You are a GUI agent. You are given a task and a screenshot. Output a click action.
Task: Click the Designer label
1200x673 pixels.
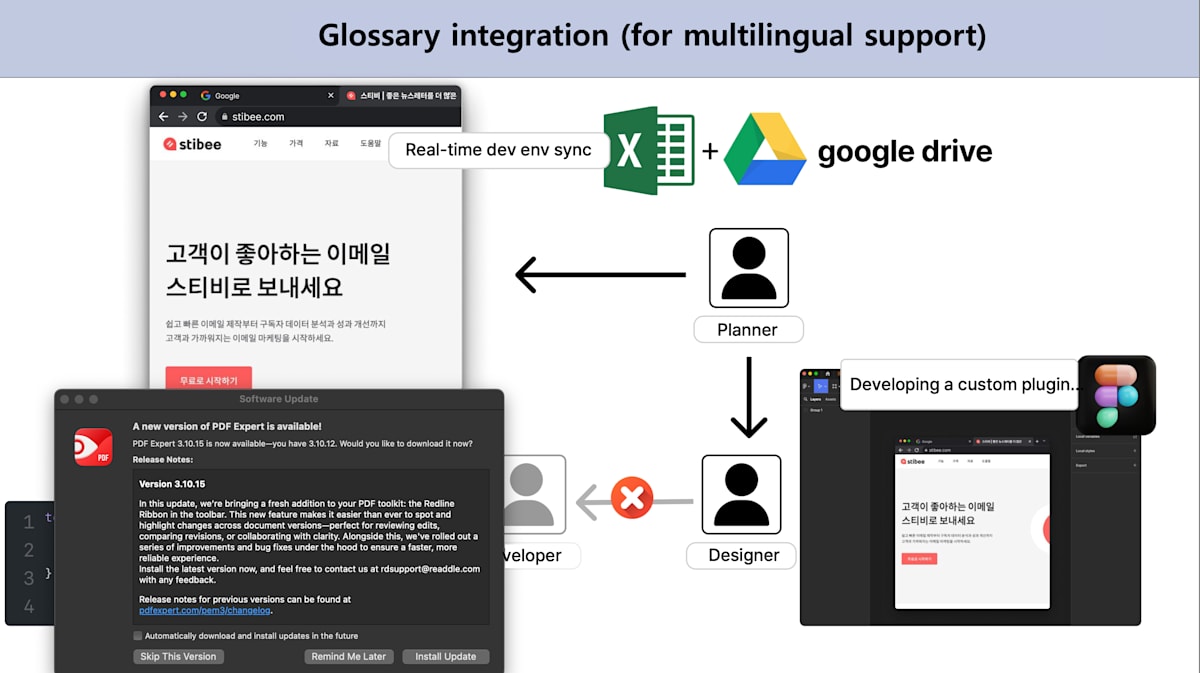743,555
